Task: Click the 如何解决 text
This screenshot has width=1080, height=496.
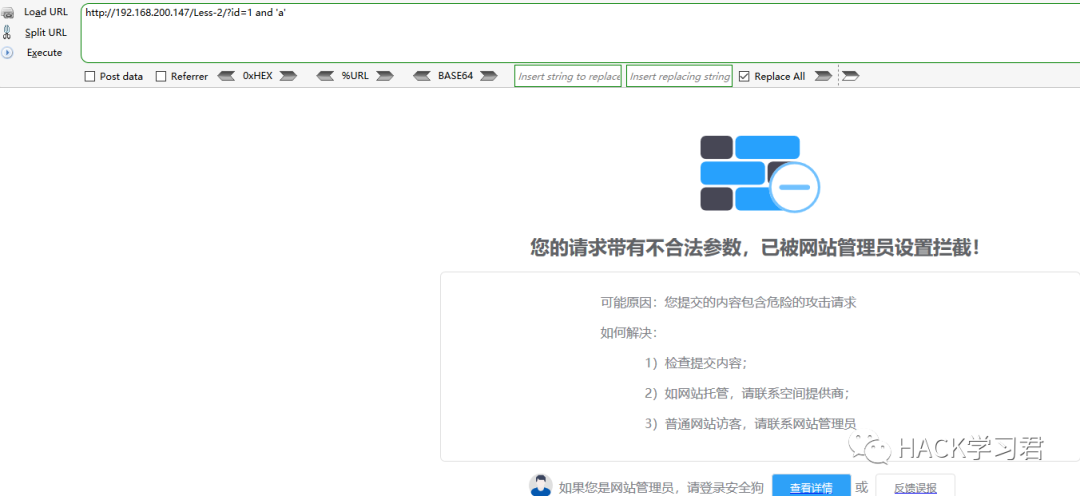Action: pyautogui.click(x=629, y=333)
